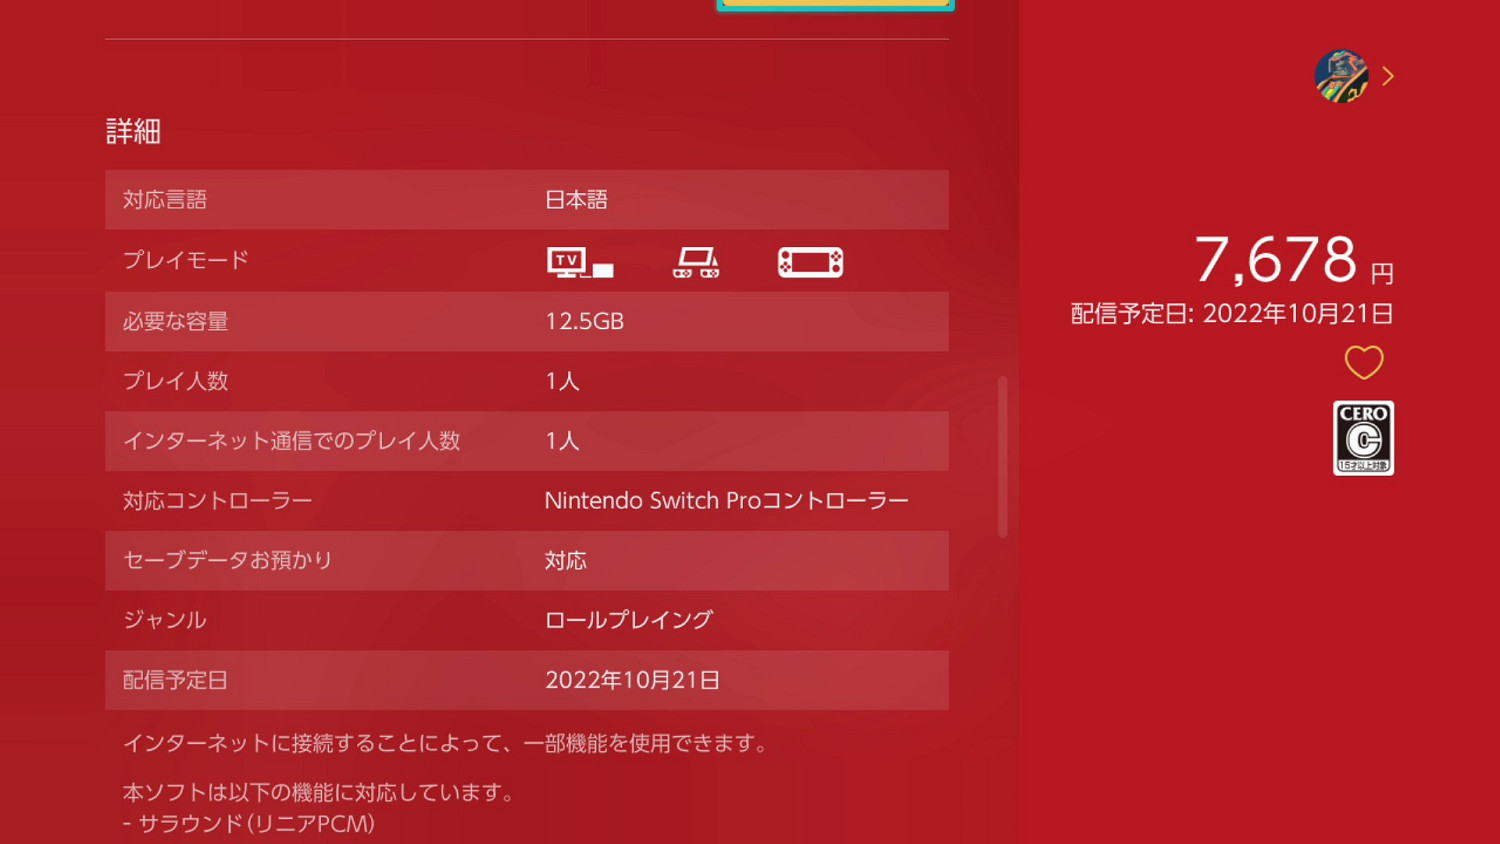
Task: Click the ロールプレイング genre entry
Action: pyautogui.click(x=628, y=619)
